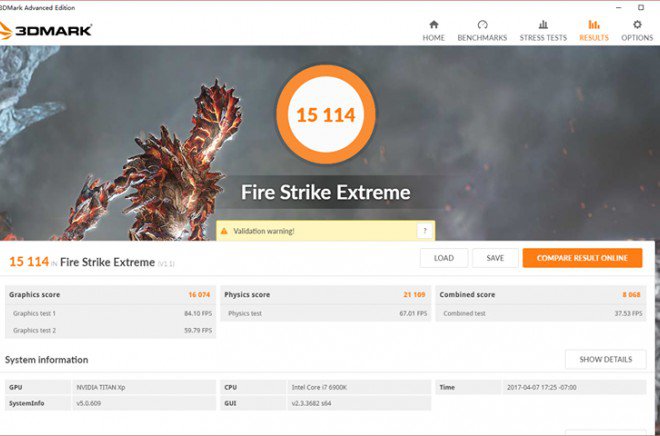Click the Combined score panel header
Viewport: 660px width, 436px height.
pos(541,295)
